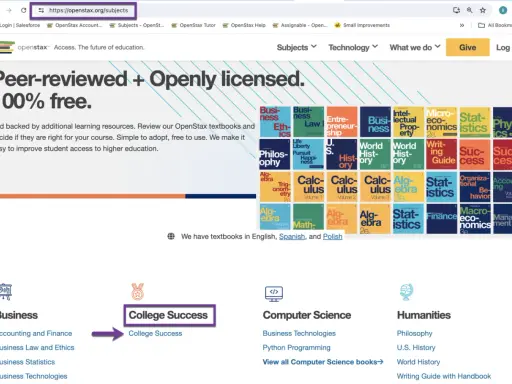Viewport: 512px width, 384px height.
Task: Click the yellow Give button
Action: (468, 47)
